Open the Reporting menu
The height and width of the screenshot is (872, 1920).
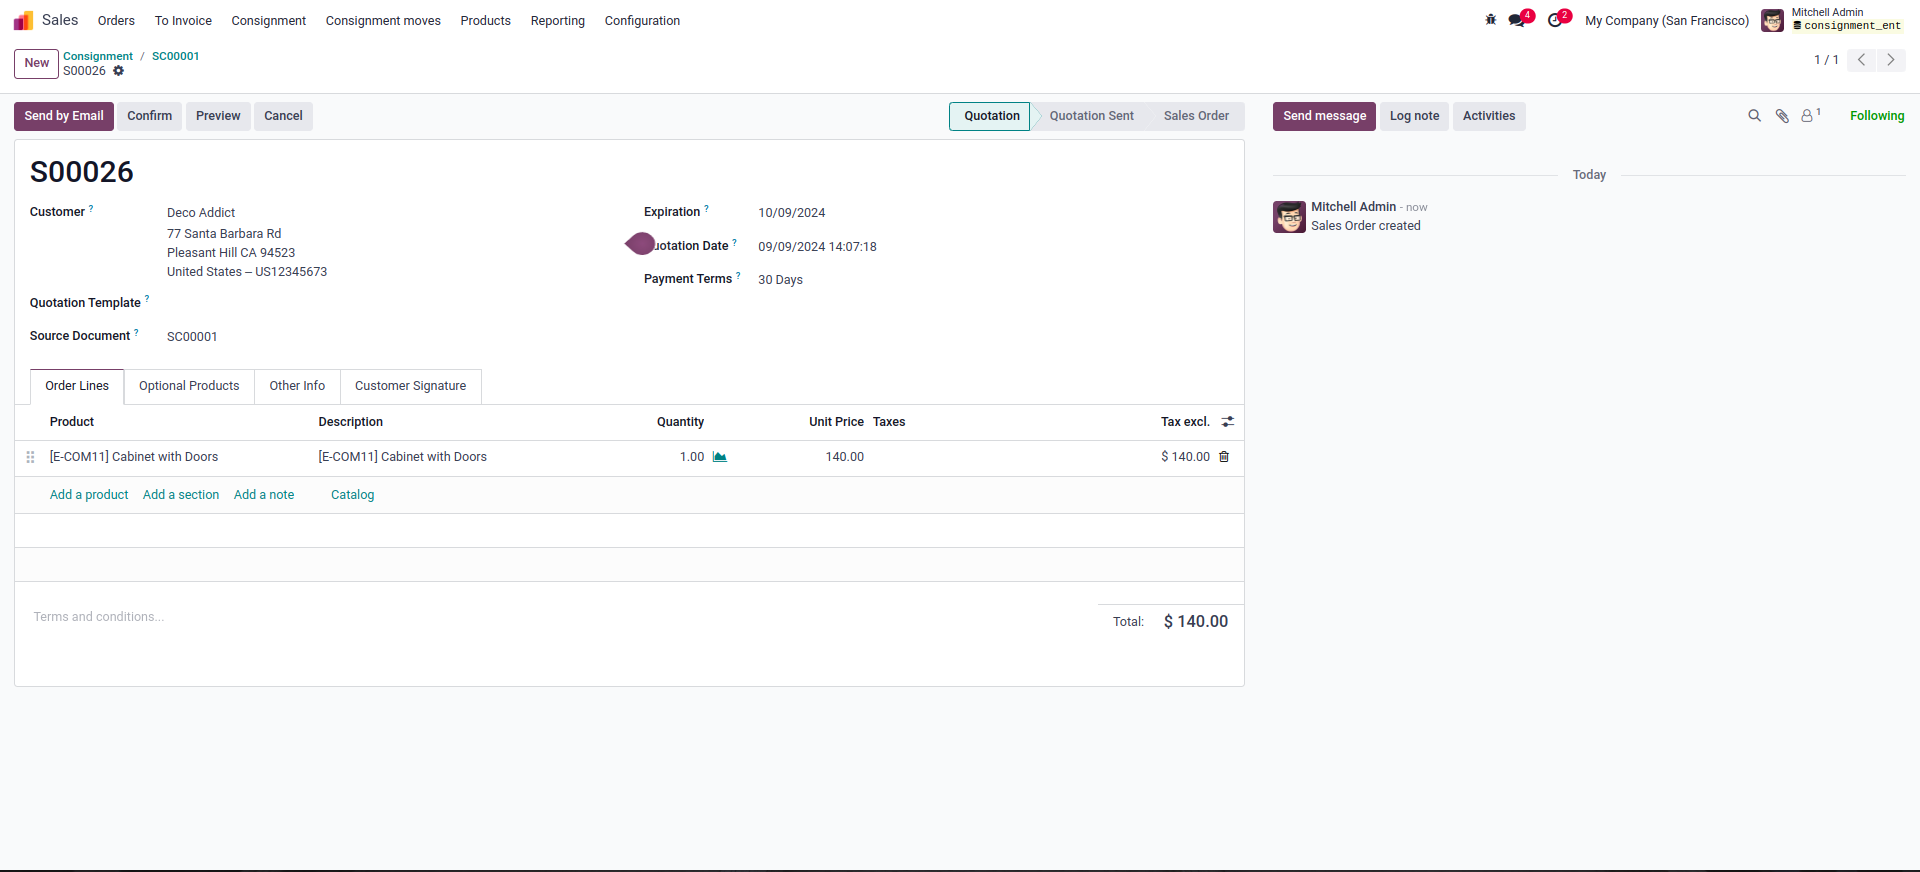[x=558, y=21]
